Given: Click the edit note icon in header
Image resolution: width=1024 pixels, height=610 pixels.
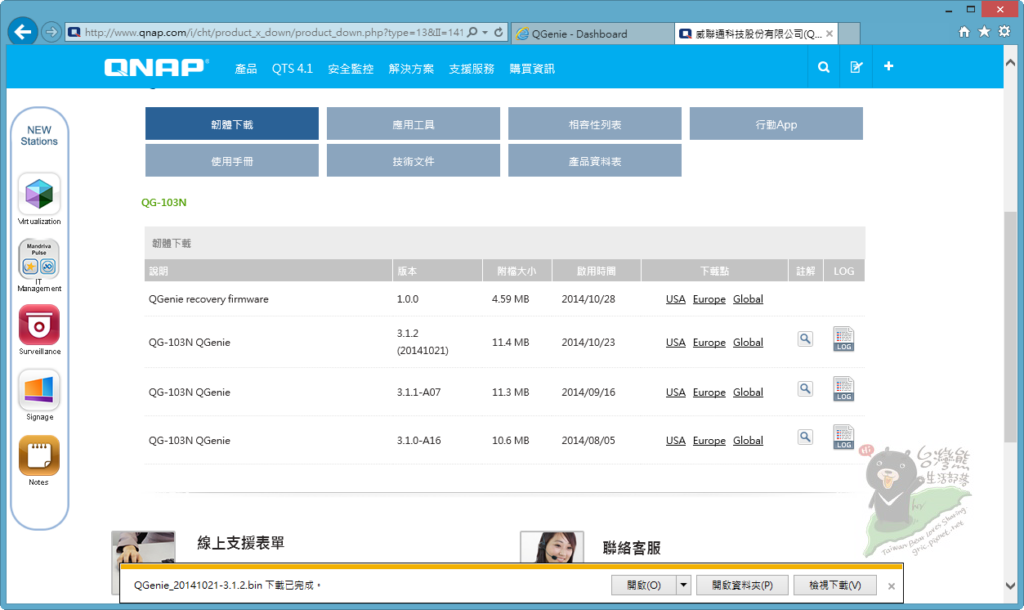Looking at the screenshot, I should pyautogui.click(x=856, y=67).
